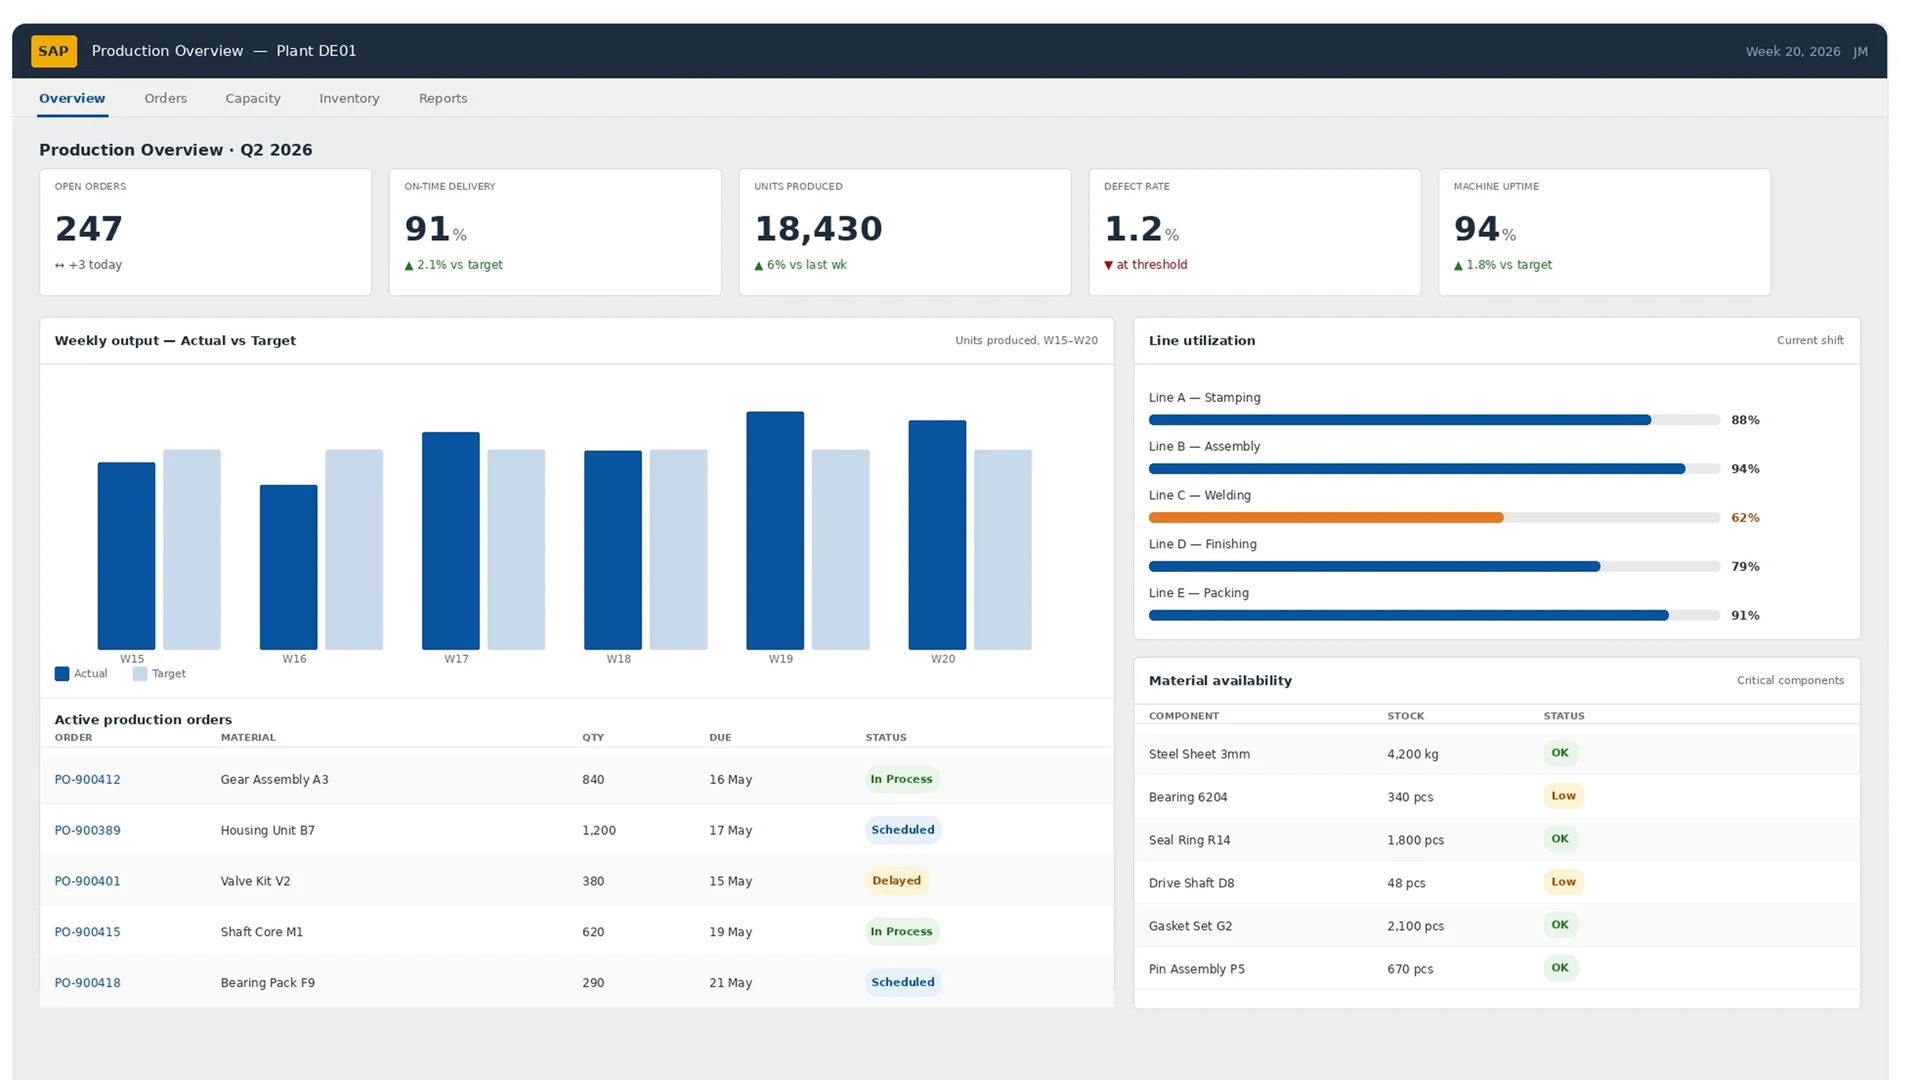Click the Target legend color swatch
Viewport: 1920px width, 1080px height.
pyautogui.click(x=140, y=674)
